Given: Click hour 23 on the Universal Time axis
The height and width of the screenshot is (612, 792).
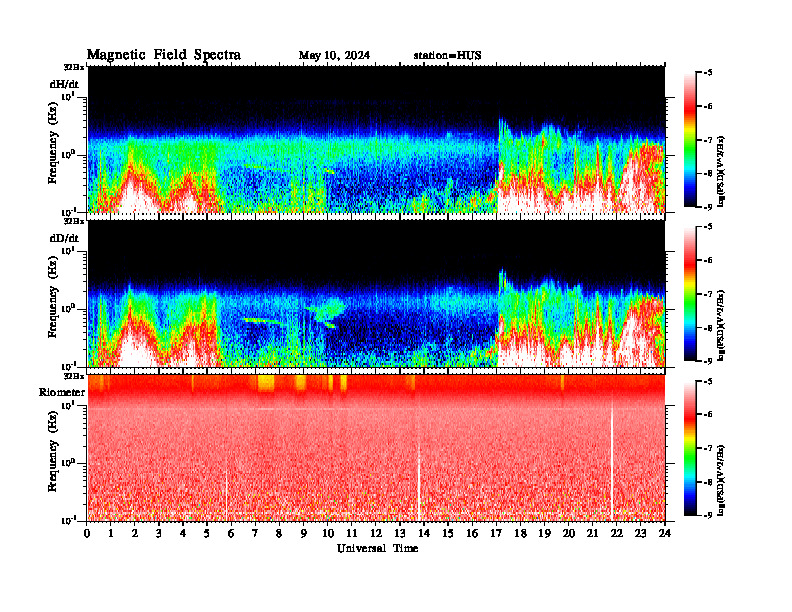Looking at the screenshot, I should [x=641, y=533].
